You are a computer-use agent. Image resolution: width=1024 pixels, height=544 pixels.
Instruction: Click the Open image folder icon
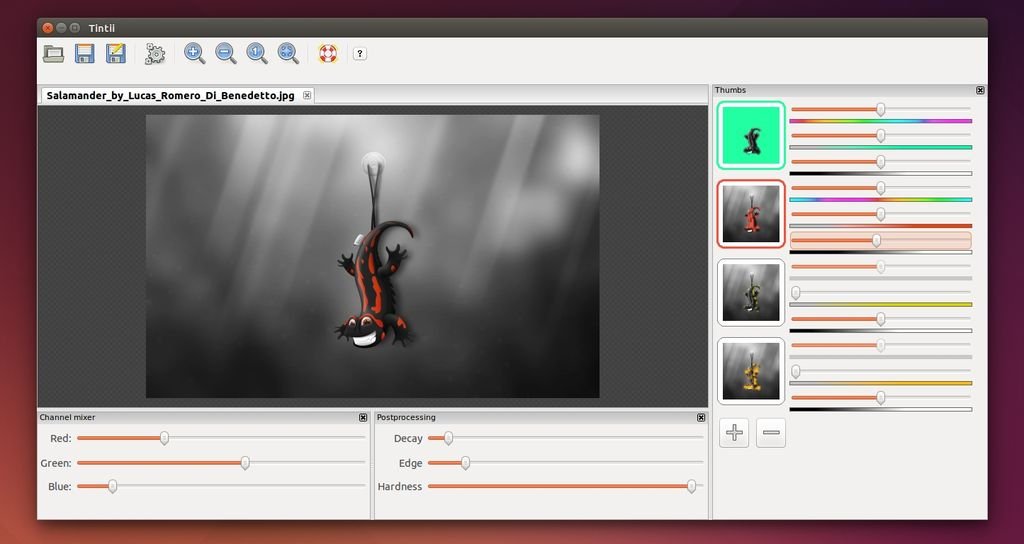pyautogui.click(x=54, y=53)
